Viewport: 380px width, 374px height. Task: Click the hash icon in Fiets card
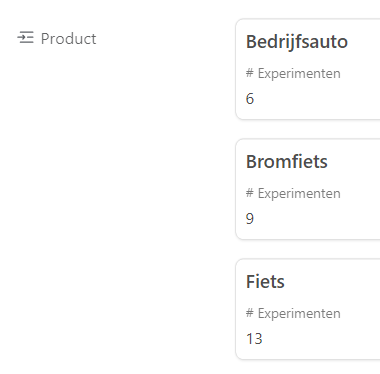(250, 312)
